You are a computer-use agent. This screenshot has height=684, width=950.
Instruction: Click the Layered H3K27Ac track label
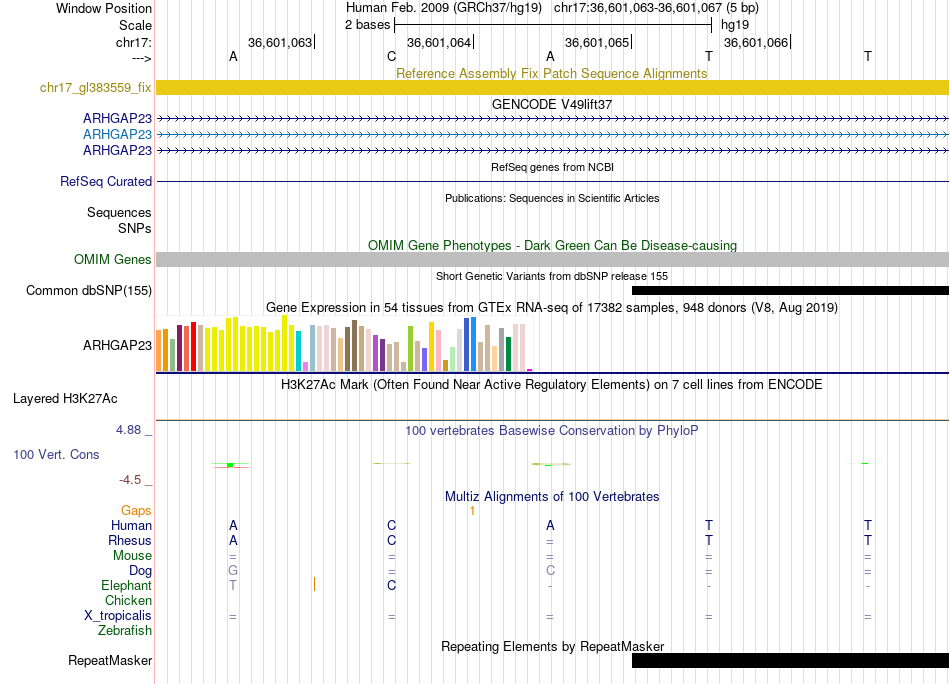pos(65,399)
